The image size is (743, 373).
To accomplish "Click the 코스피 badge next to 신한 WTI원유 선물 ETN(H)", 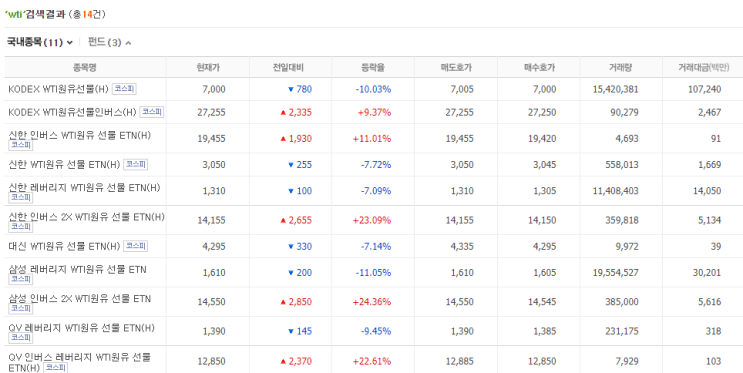I will coord(136,164).
